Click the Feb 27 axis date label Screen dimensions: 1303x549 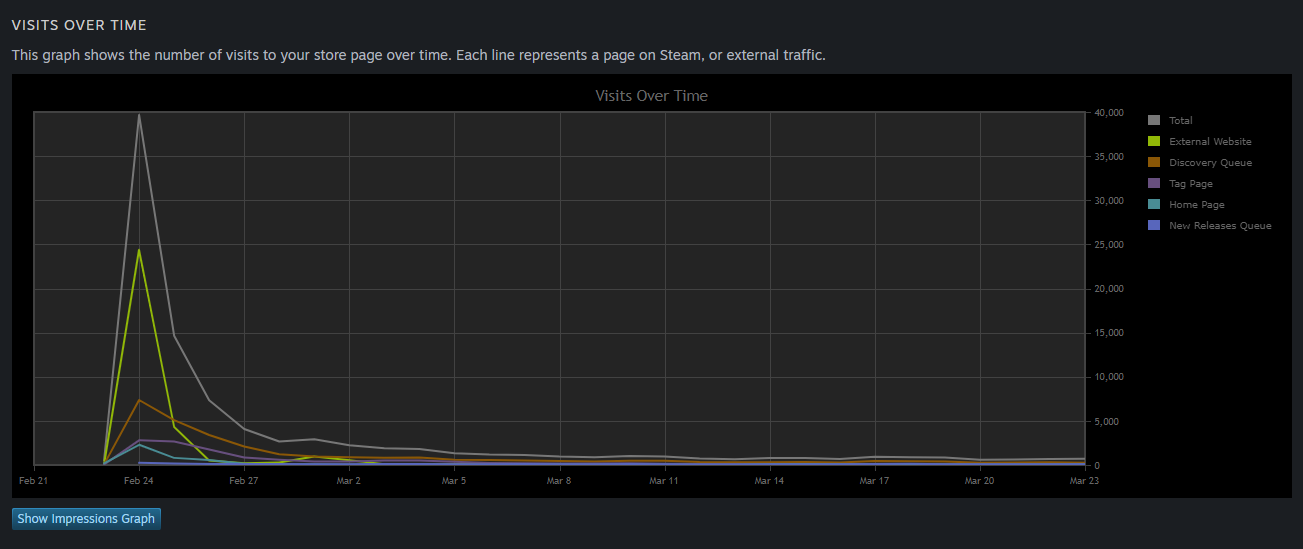click(x=244, y=481)
